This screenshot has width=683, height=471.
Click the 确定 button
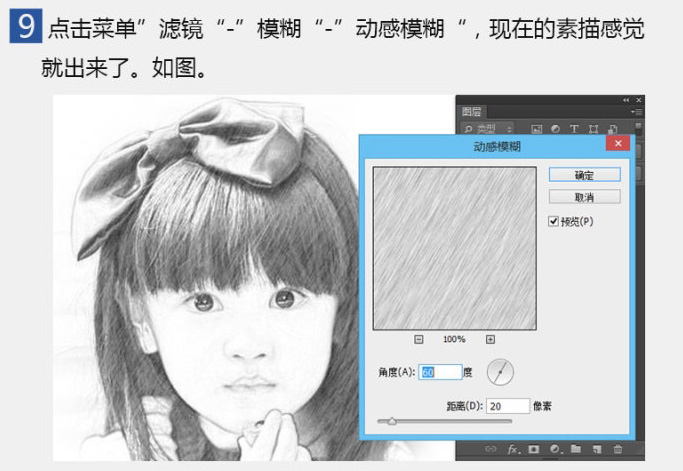584,174
